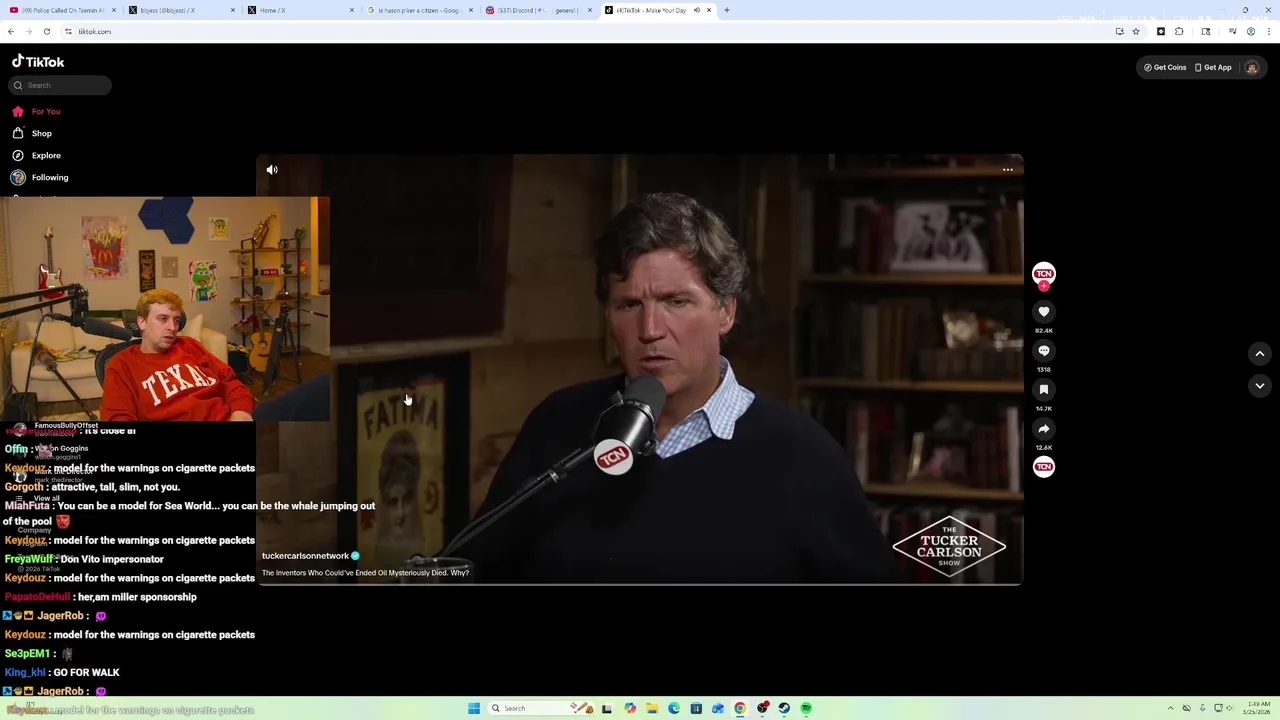Screen dimensions: 1280x720
Task: Open the Chrome side panel search icon
Action: [x=1206, y=31]
